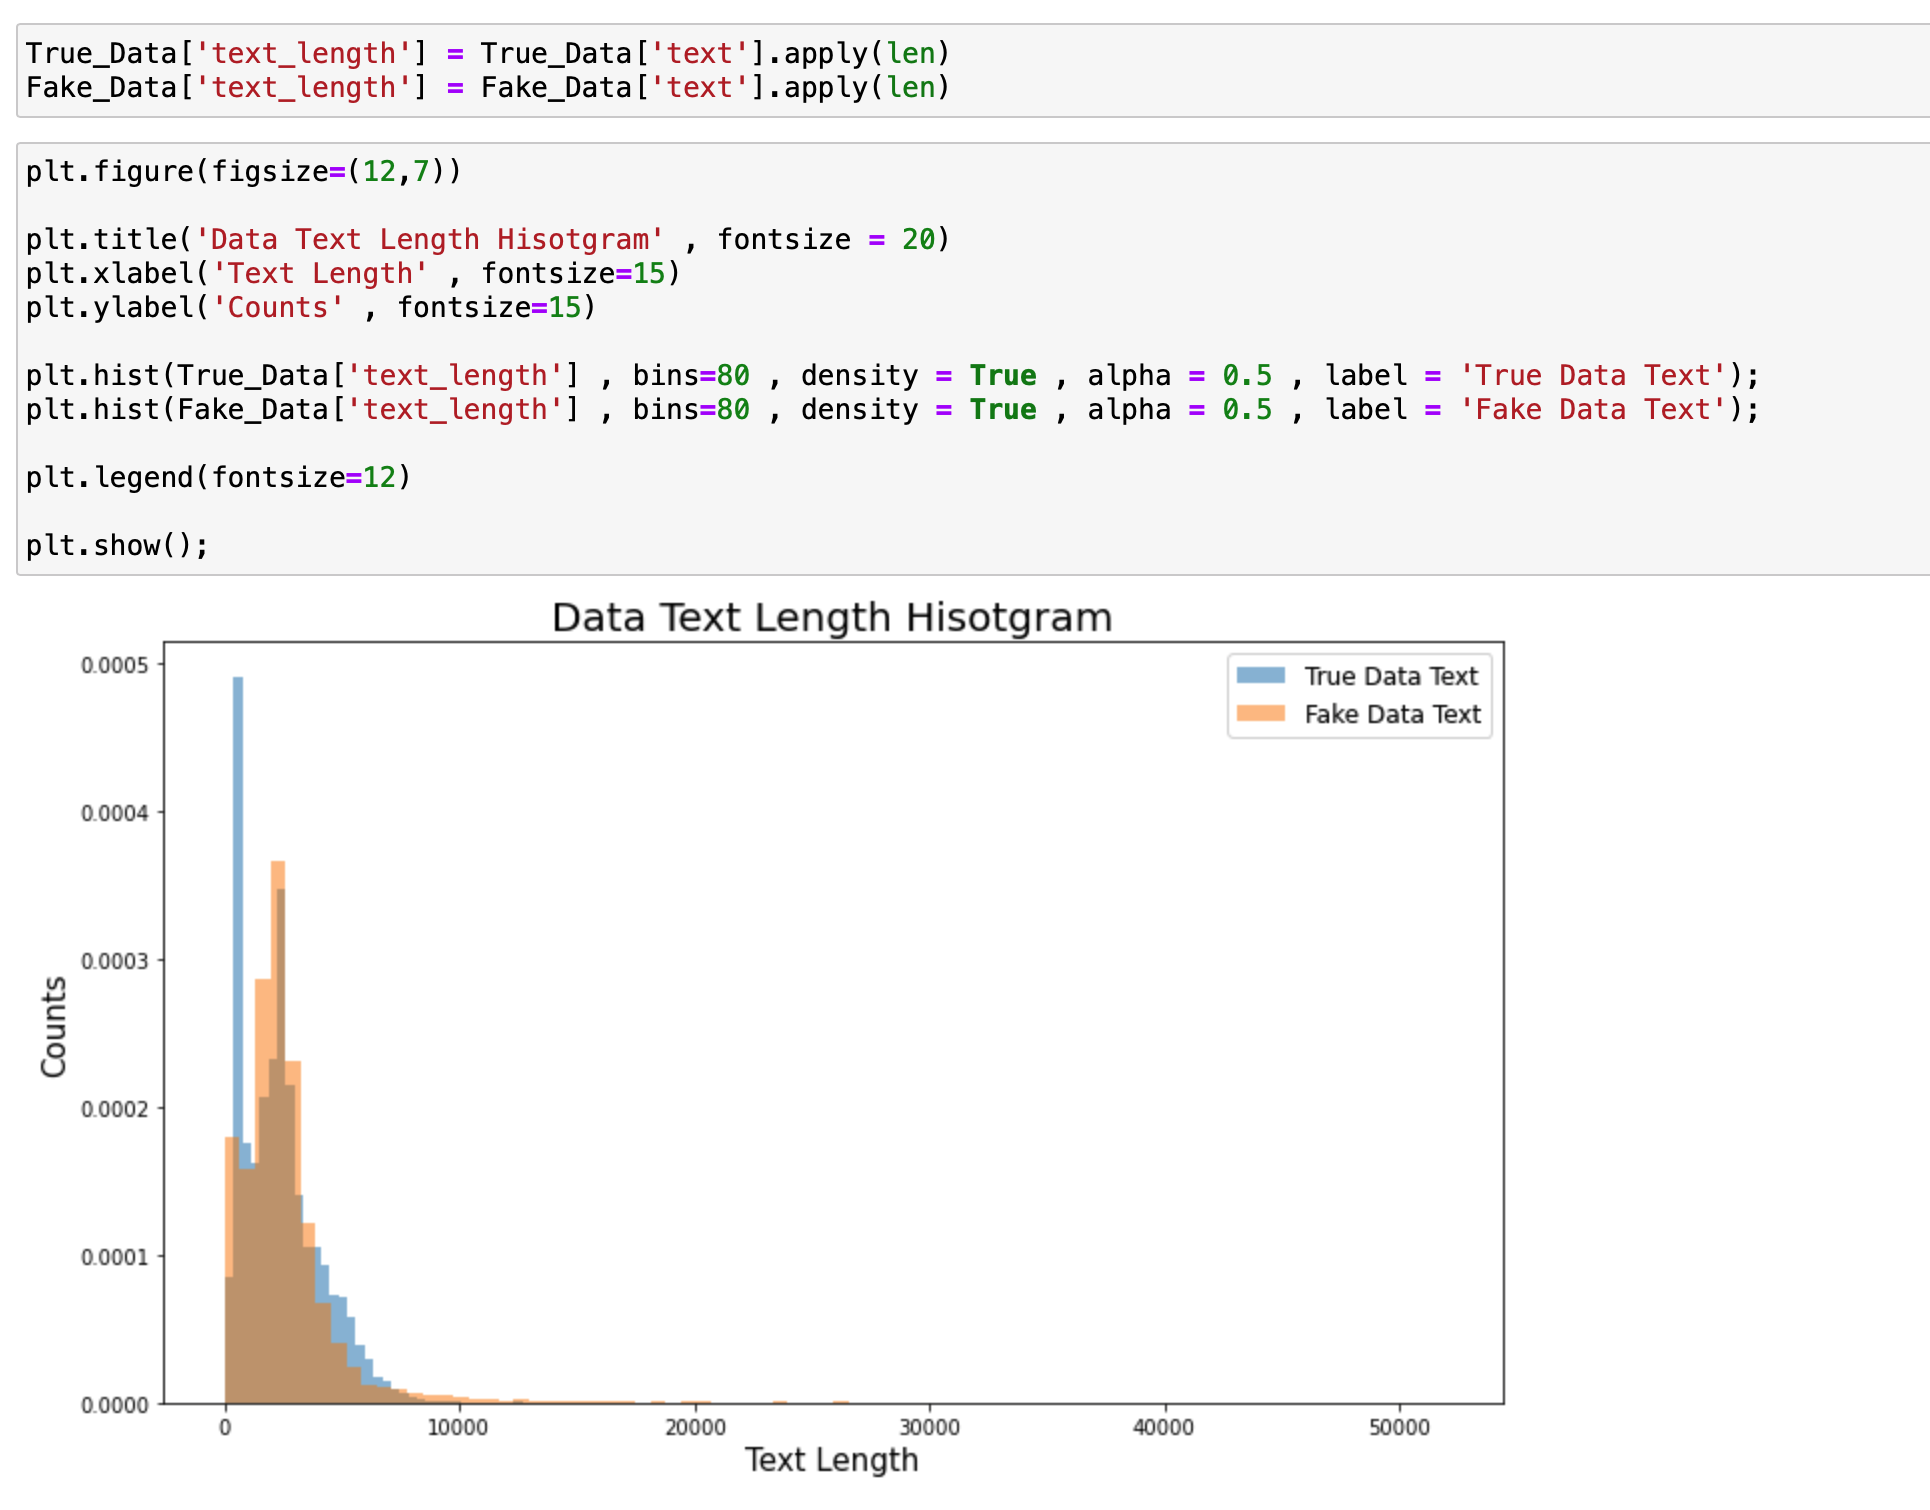1930x1510 pixels.
Task: Click the True Data Text legend label
Action: click(x=1390, y=677)
